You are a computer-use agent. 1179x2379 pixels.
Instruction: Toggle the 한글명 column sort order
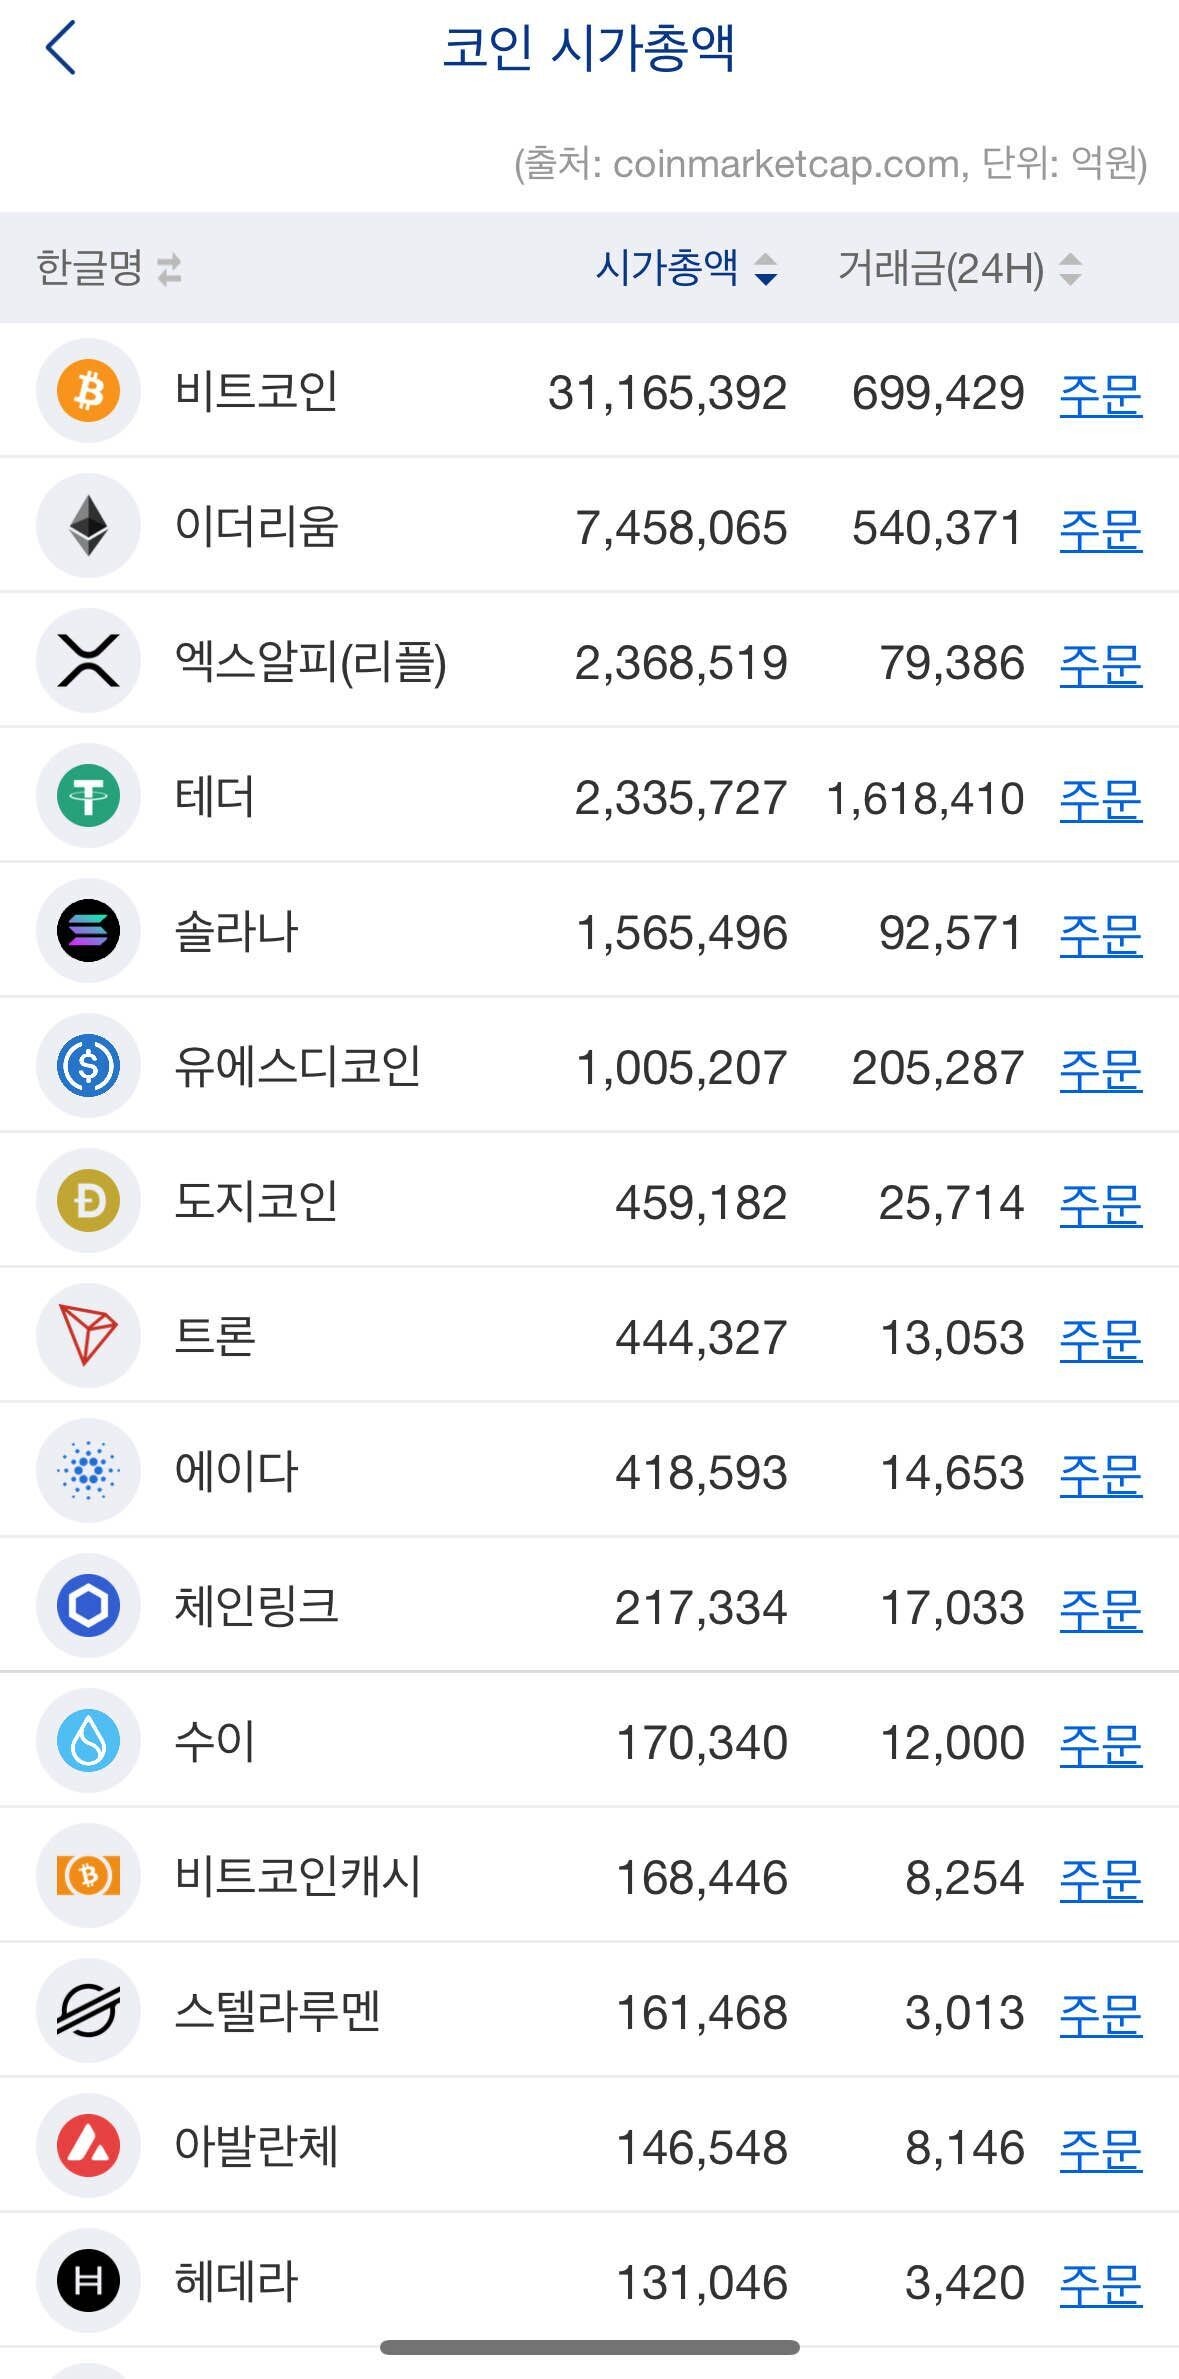(x=168, y=268)
